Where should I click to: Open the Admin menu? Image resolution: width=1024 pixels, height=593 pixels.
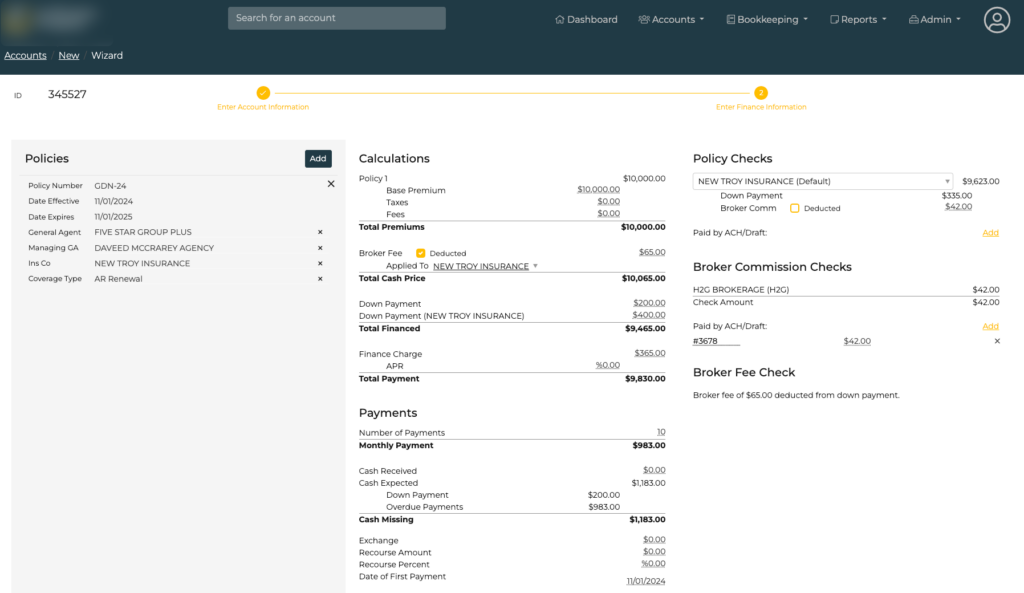coord(935,20)
